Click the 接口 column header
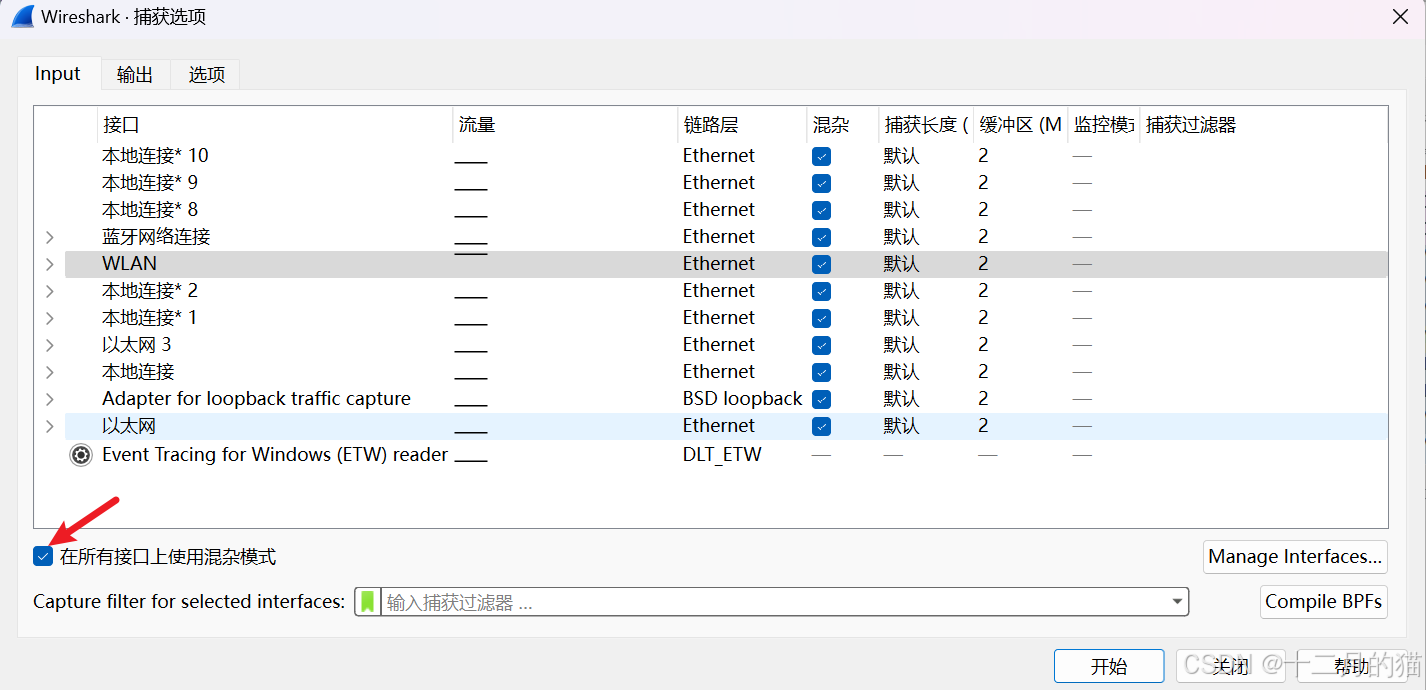Viewport: 1426px width, 690px height. point(275,125)
